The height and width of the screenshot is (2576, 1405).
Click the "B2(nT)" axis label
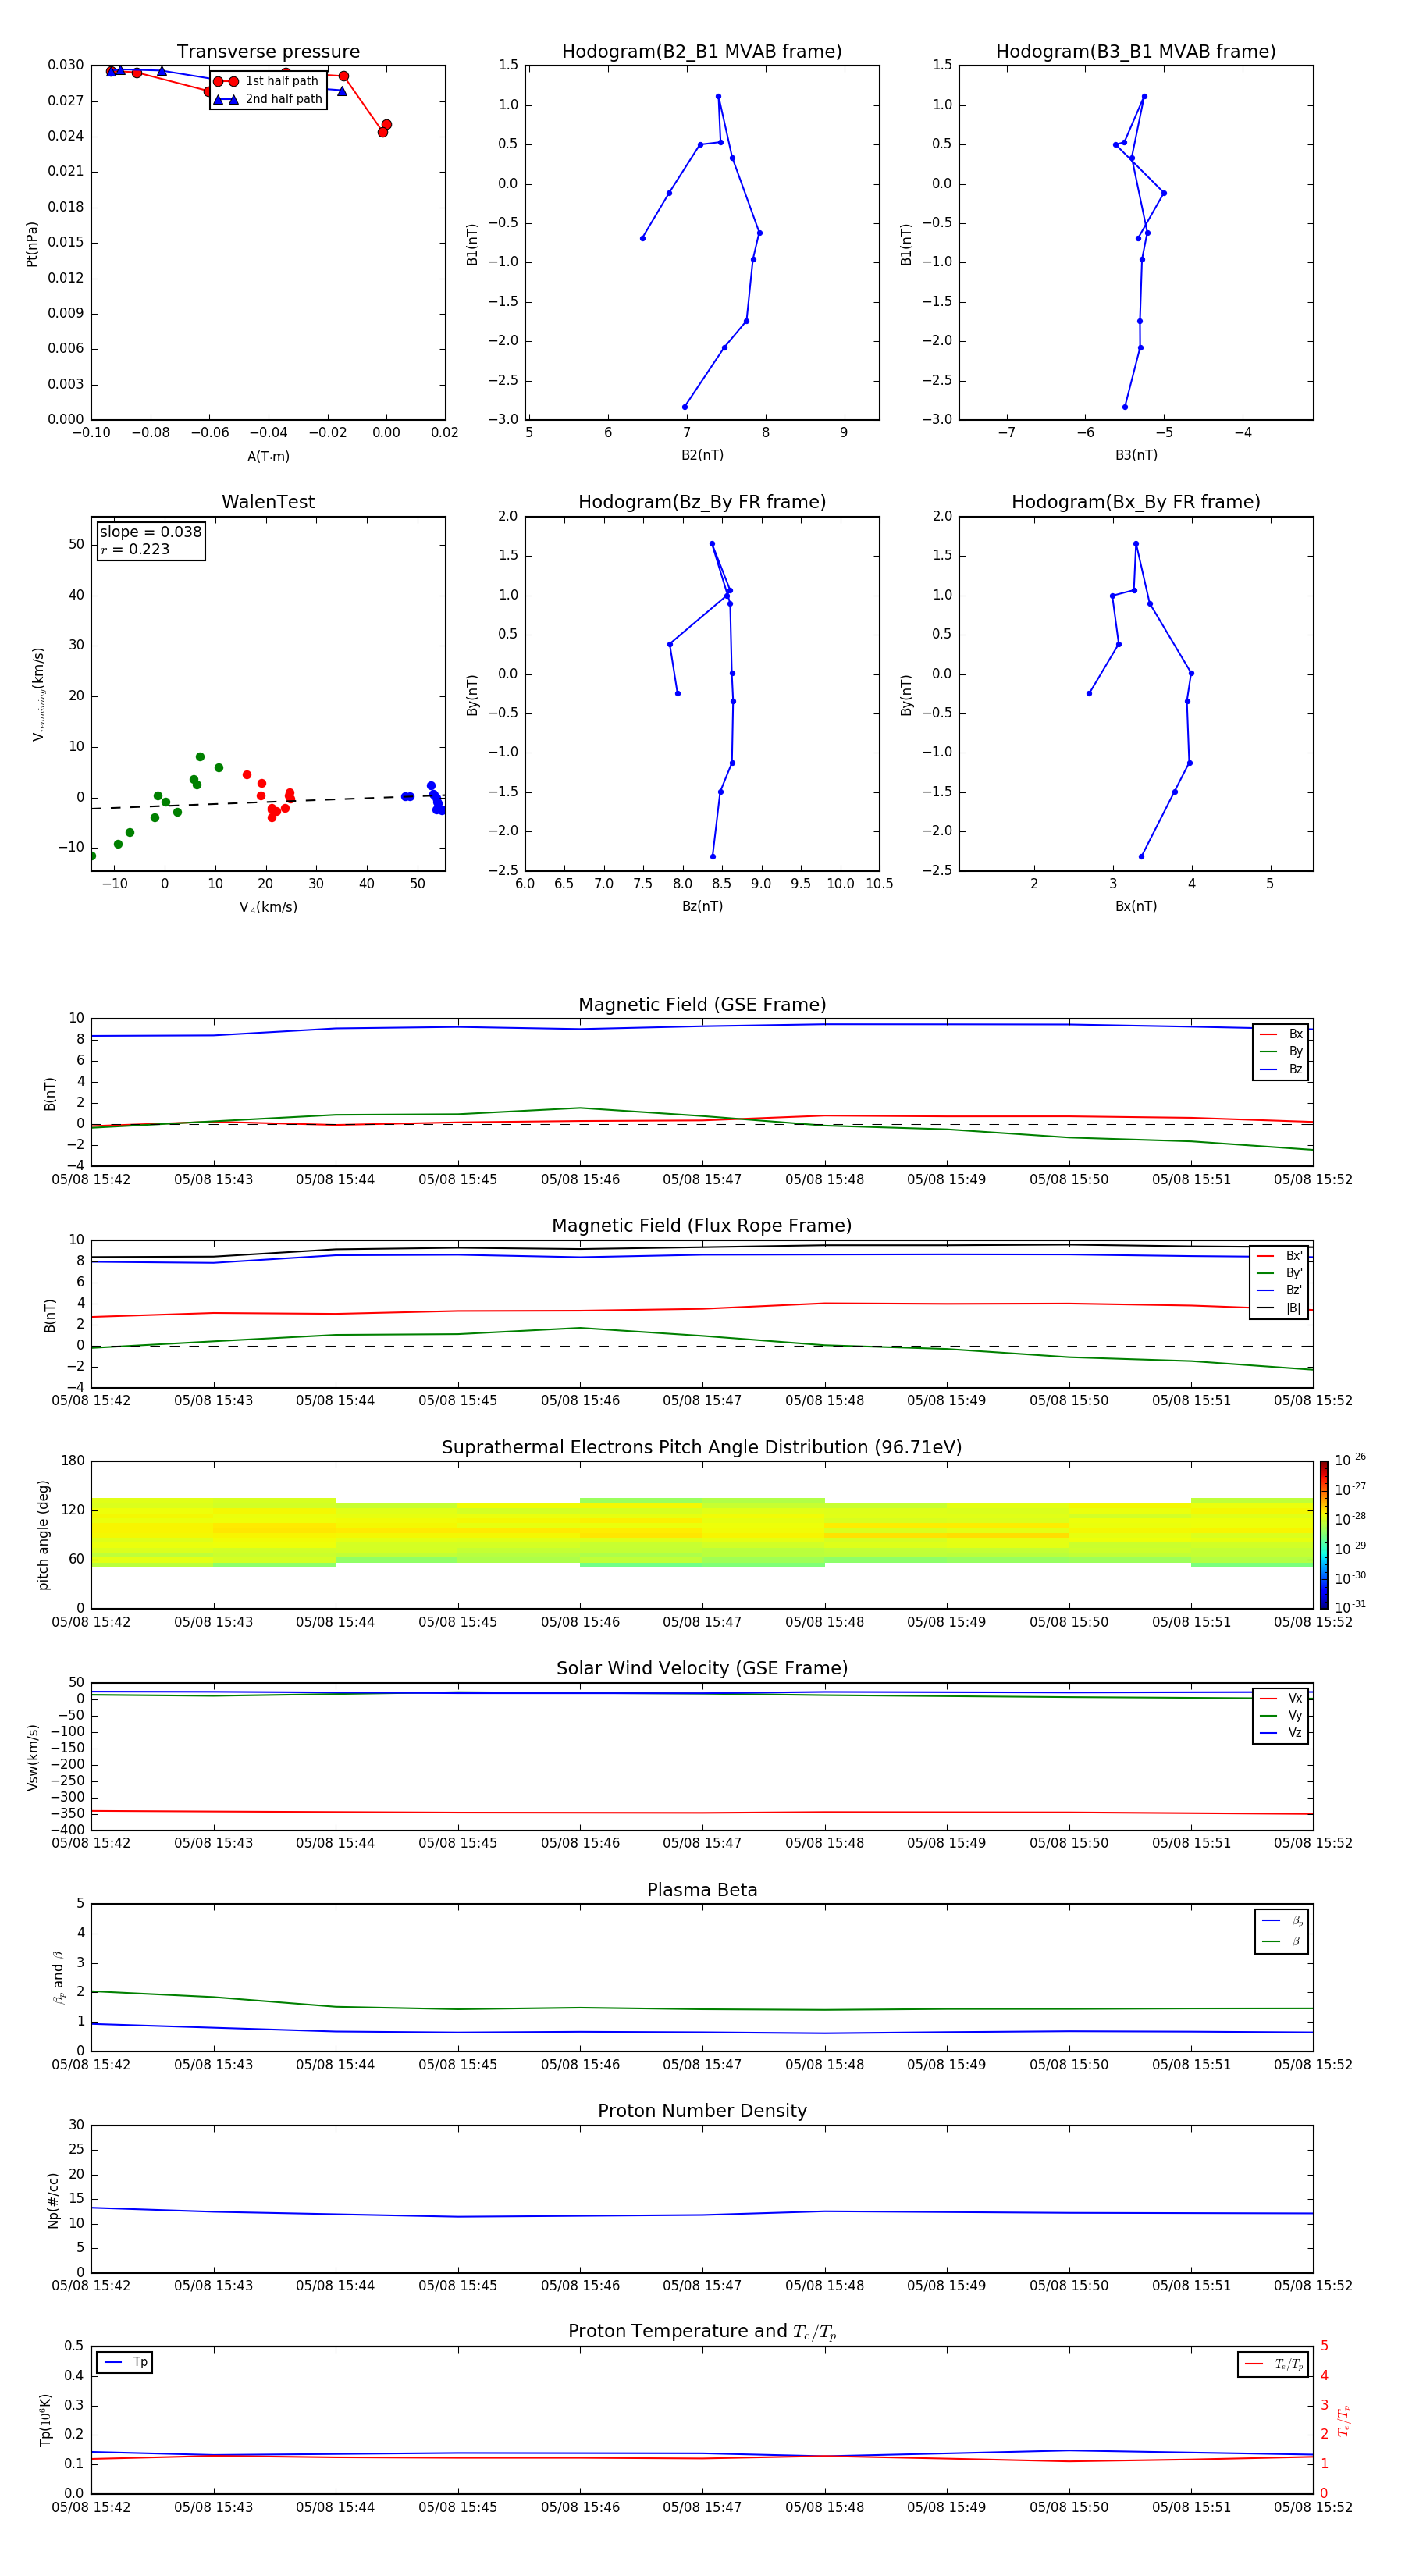pos(702,455)
